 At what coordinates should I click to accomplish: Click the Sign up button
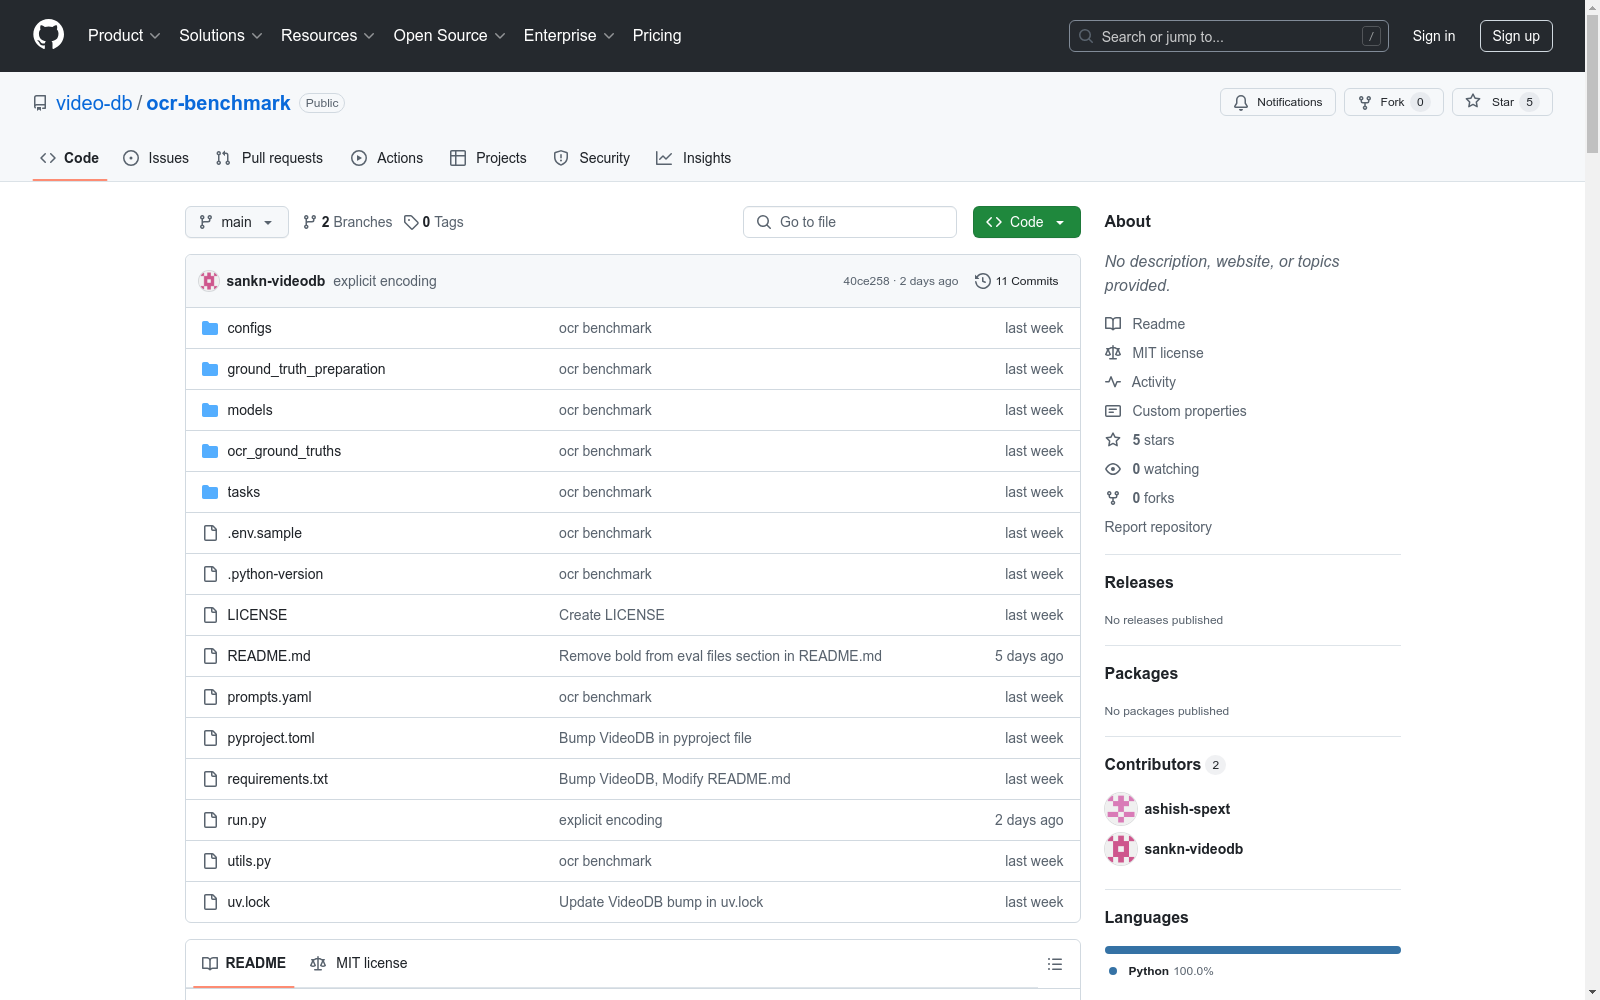[x=1516, y=36]
